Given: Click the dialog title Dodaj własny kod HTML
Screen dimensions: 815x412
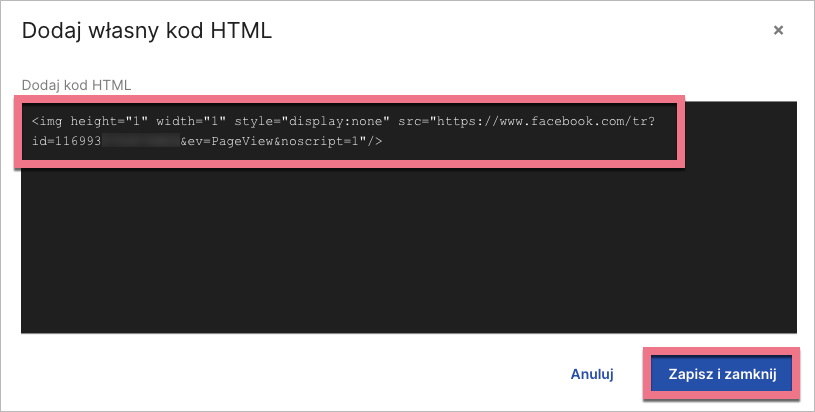Looking at the screenshot, I should coord(147,31).
